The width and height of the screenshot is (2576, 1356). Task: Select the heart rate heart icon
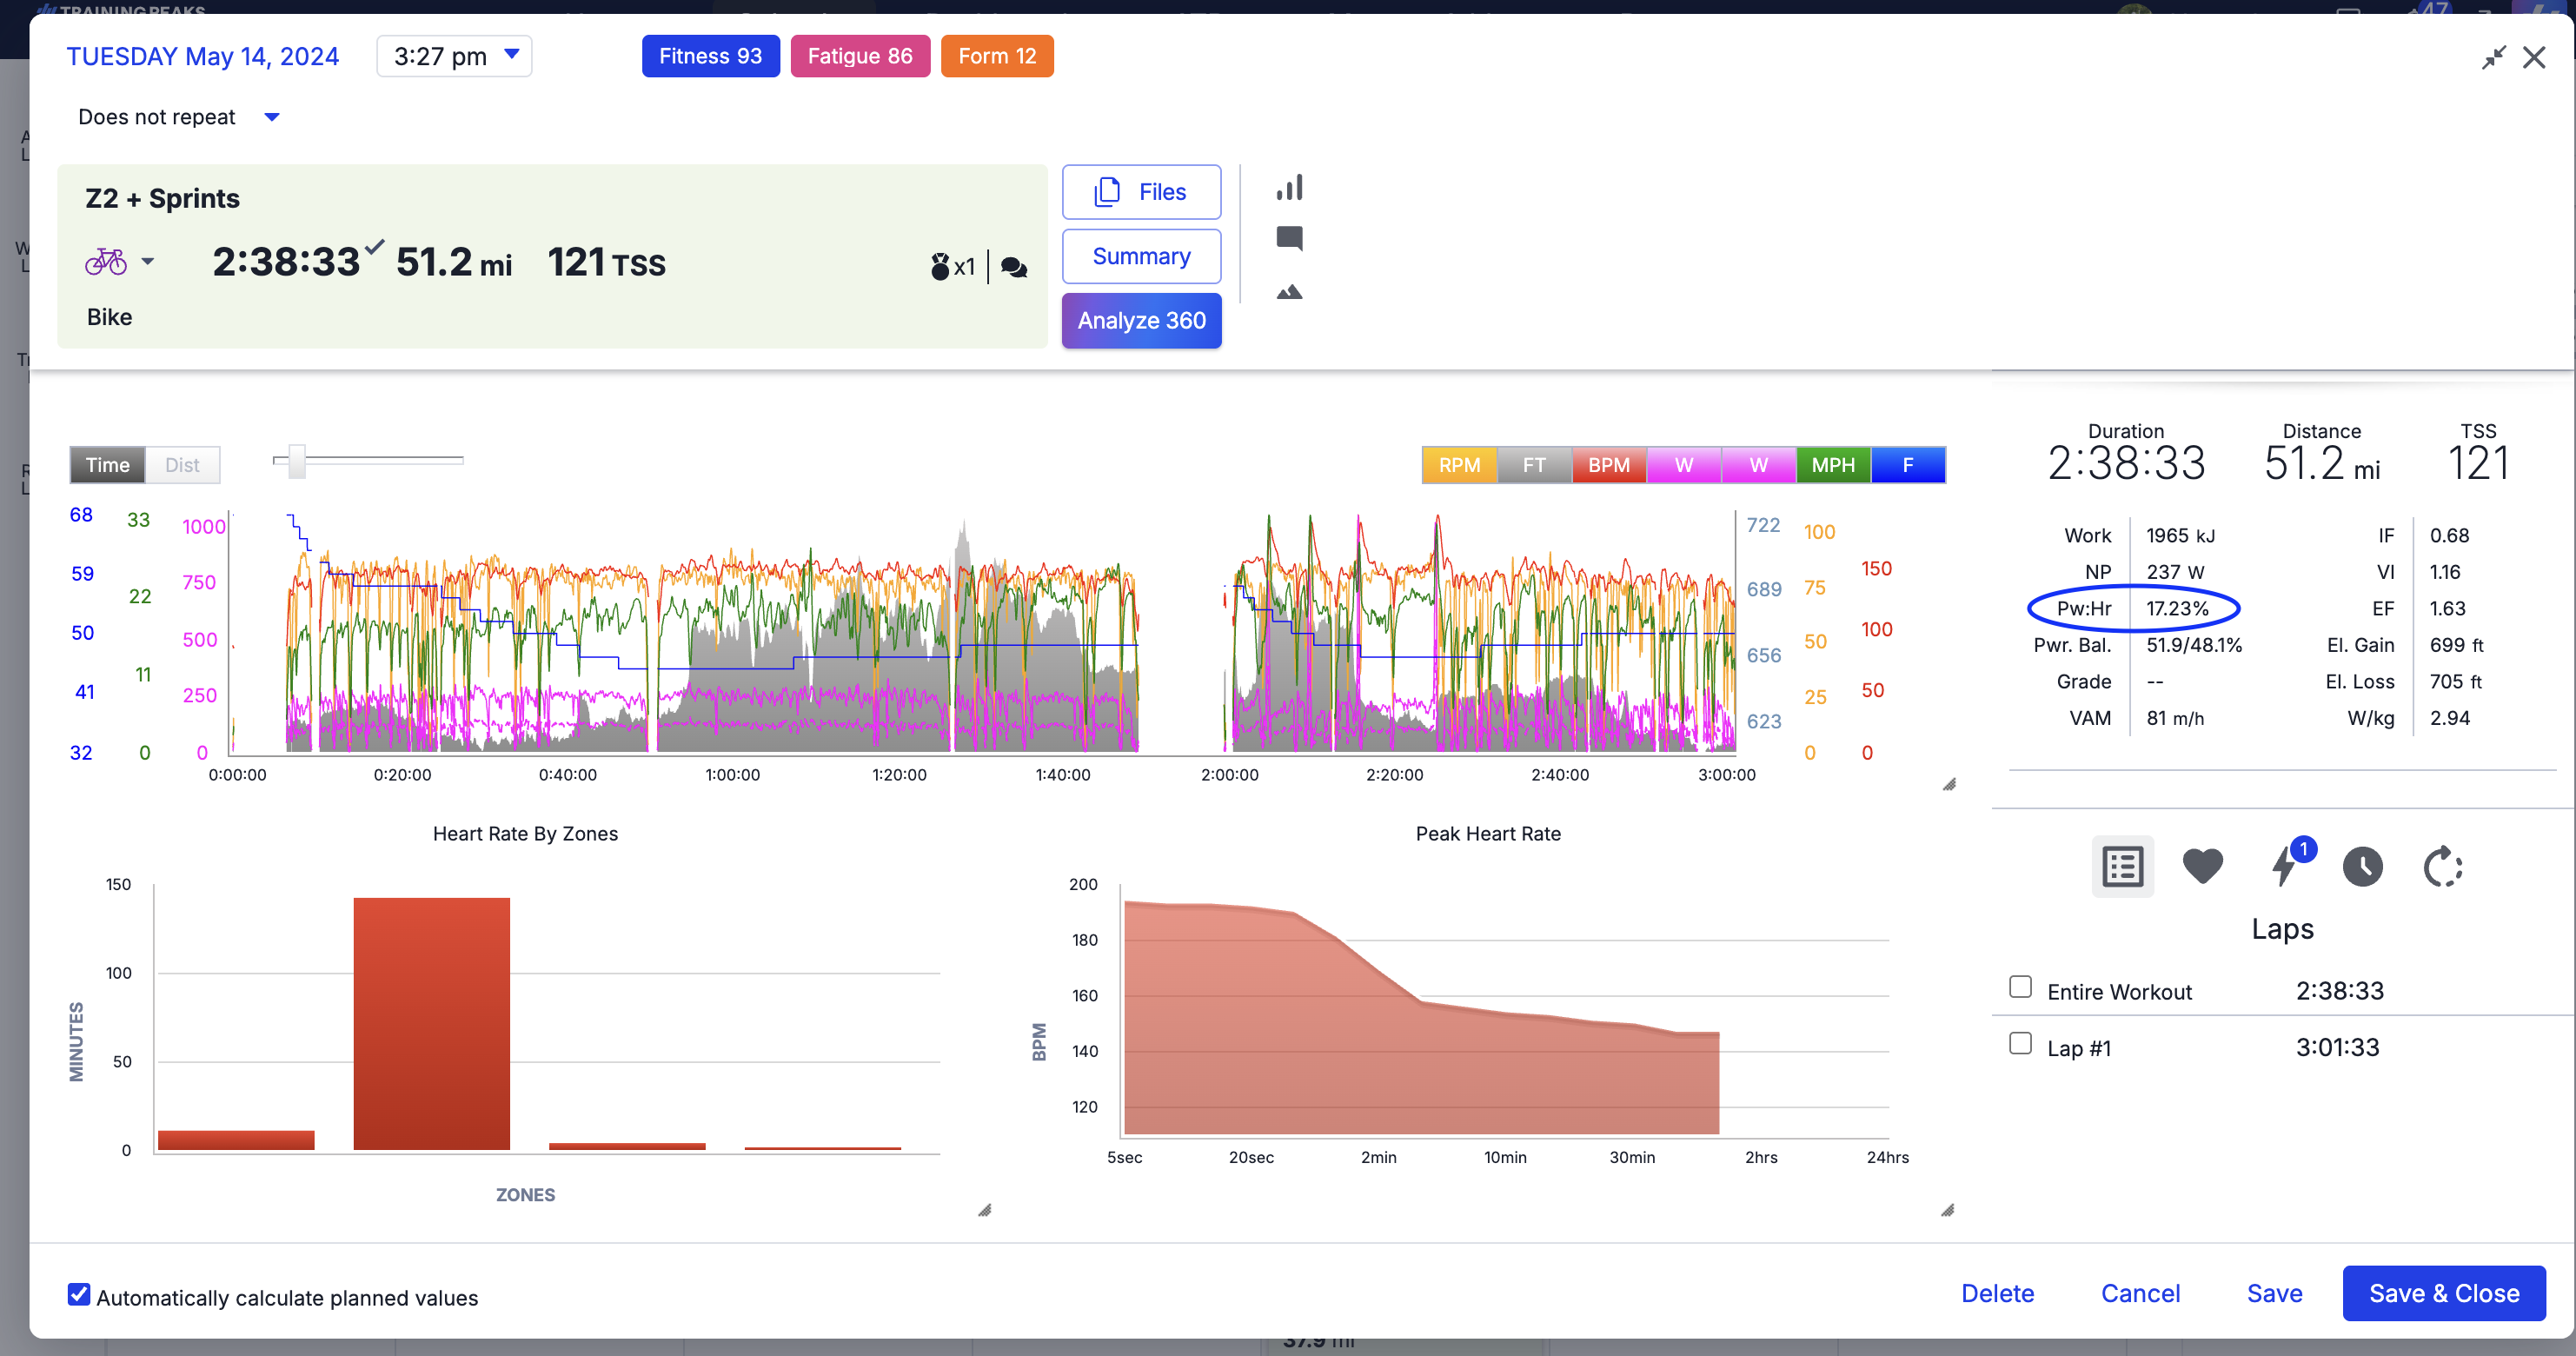coord(2202,866)
